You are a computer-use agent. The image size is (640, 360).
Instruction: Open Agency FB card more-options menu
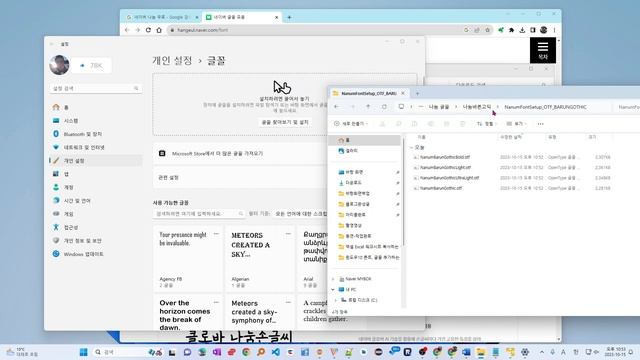point(216,234)
